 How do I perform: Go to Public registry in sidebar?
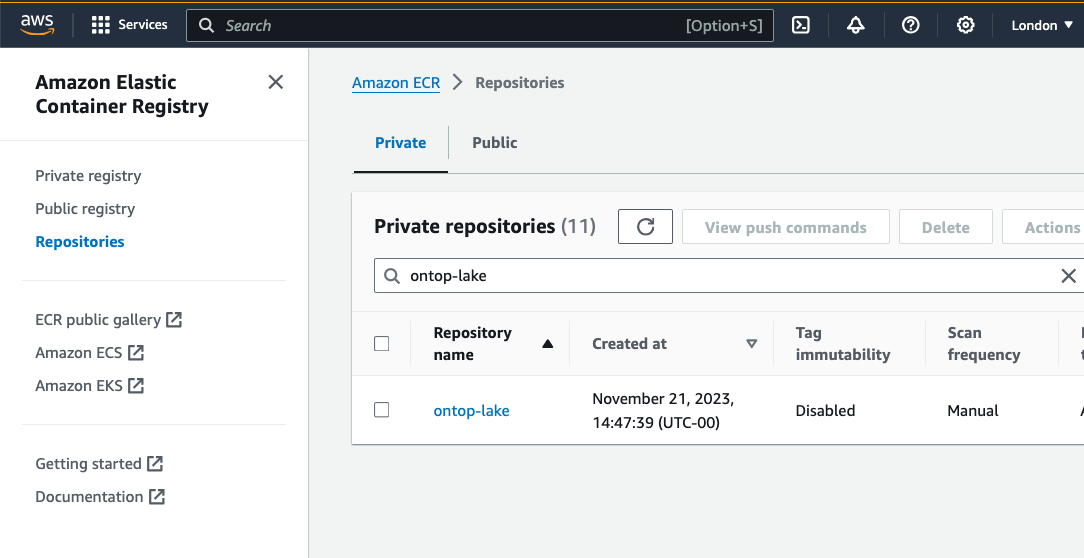[85, 209]
